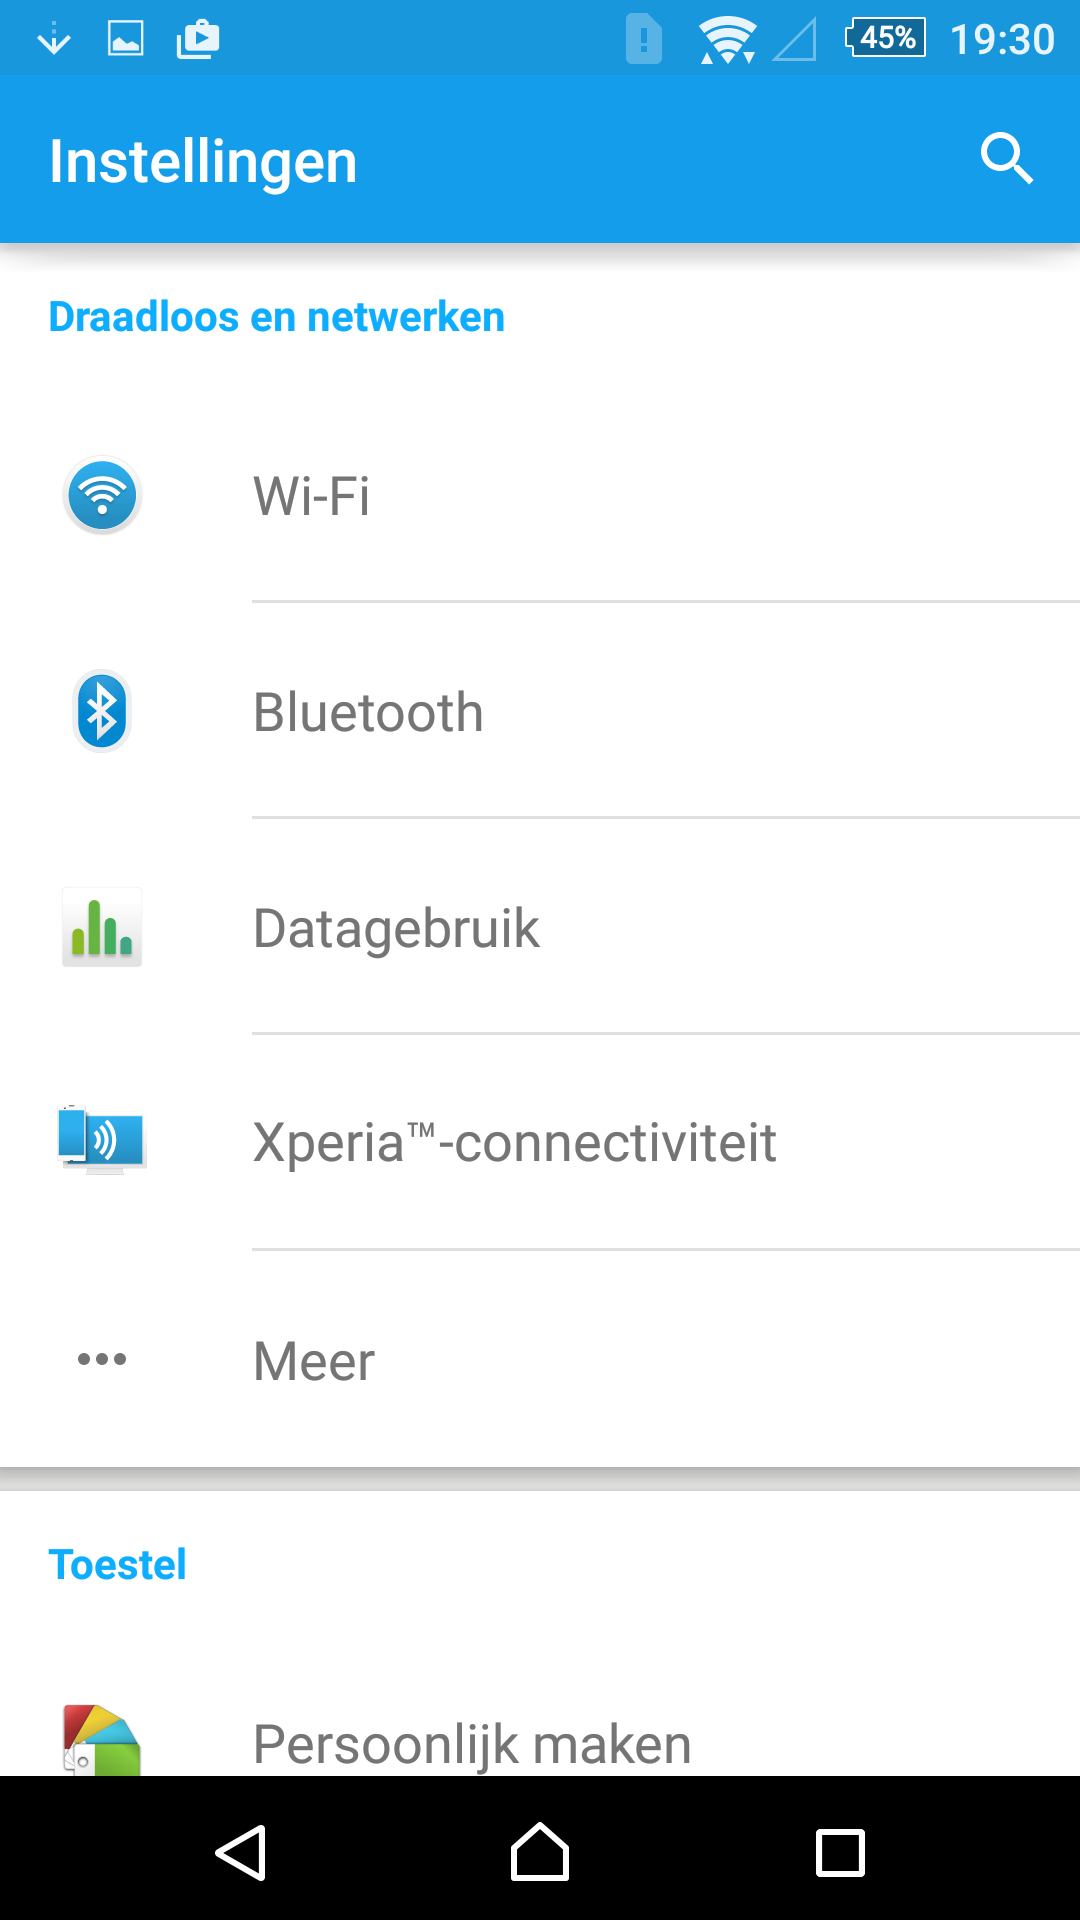Image resolution: width=1080 pixels, height=1920 pixels.
Task: Tap the Xperia connectivity device icon
Action: point(102,1140)
